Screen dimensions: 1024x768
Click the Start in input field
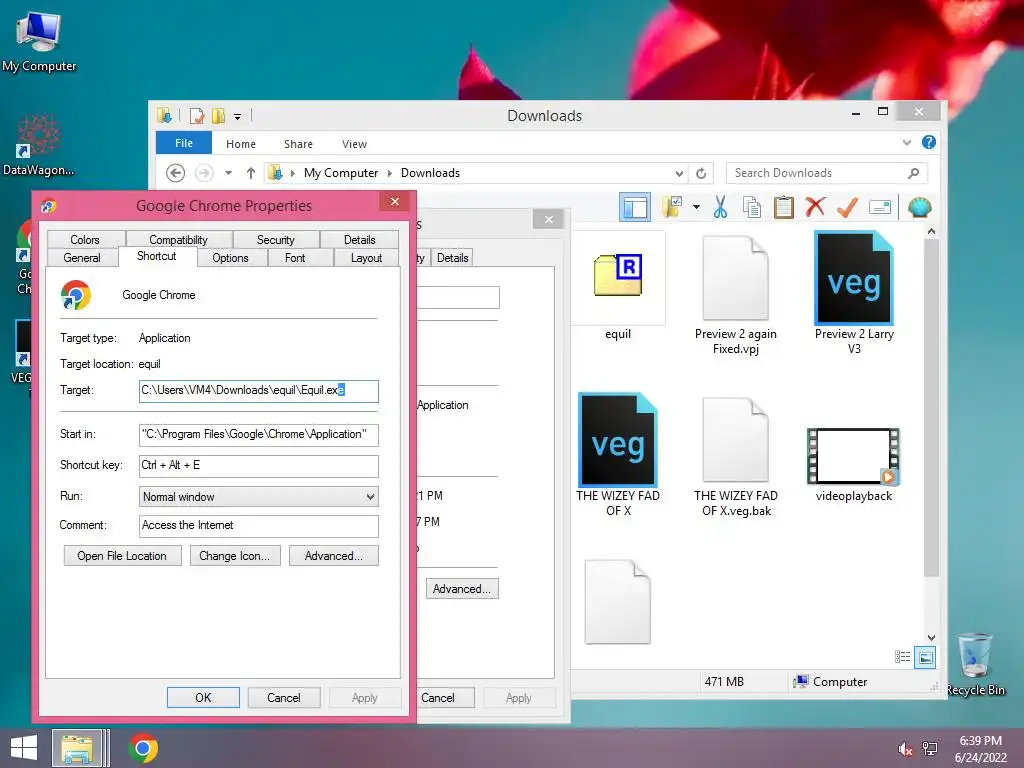pos(259,434)
